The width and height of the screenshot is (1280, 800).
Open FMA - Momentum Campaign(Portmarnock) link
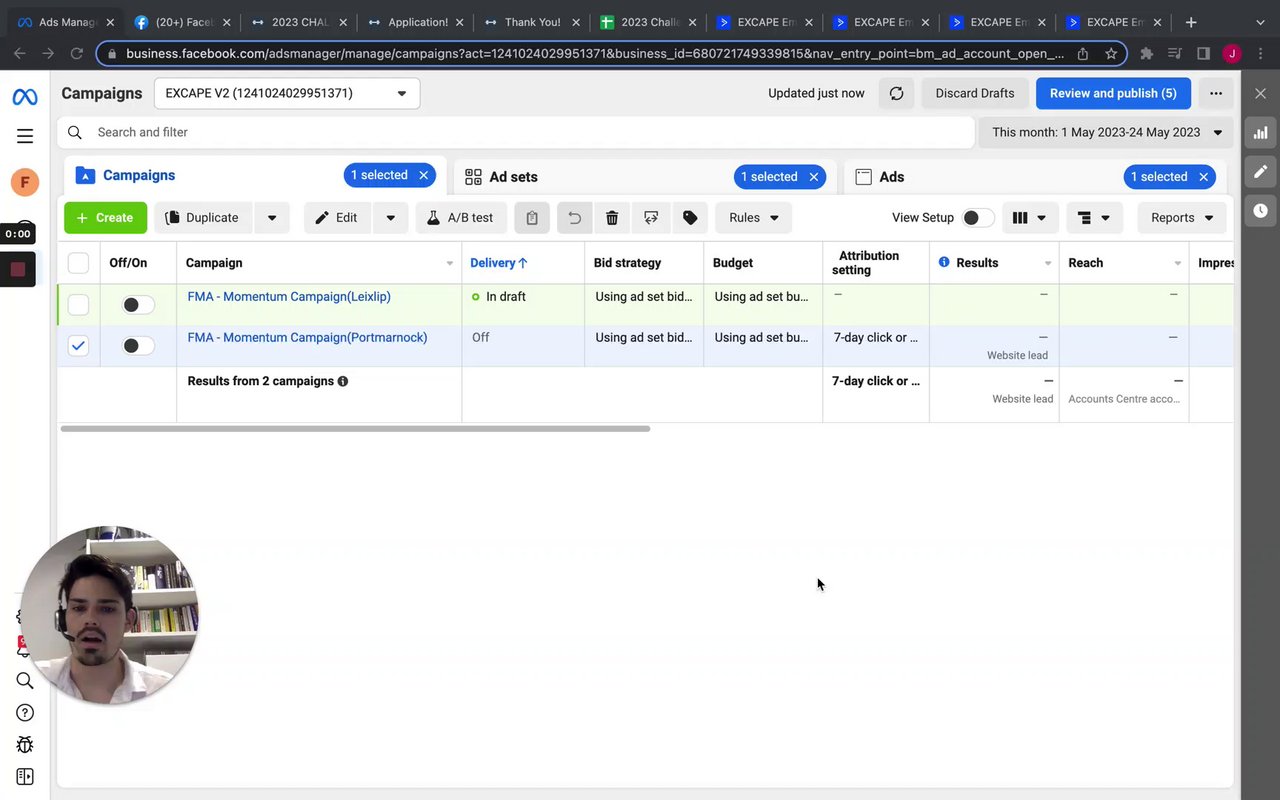point(307,338)
